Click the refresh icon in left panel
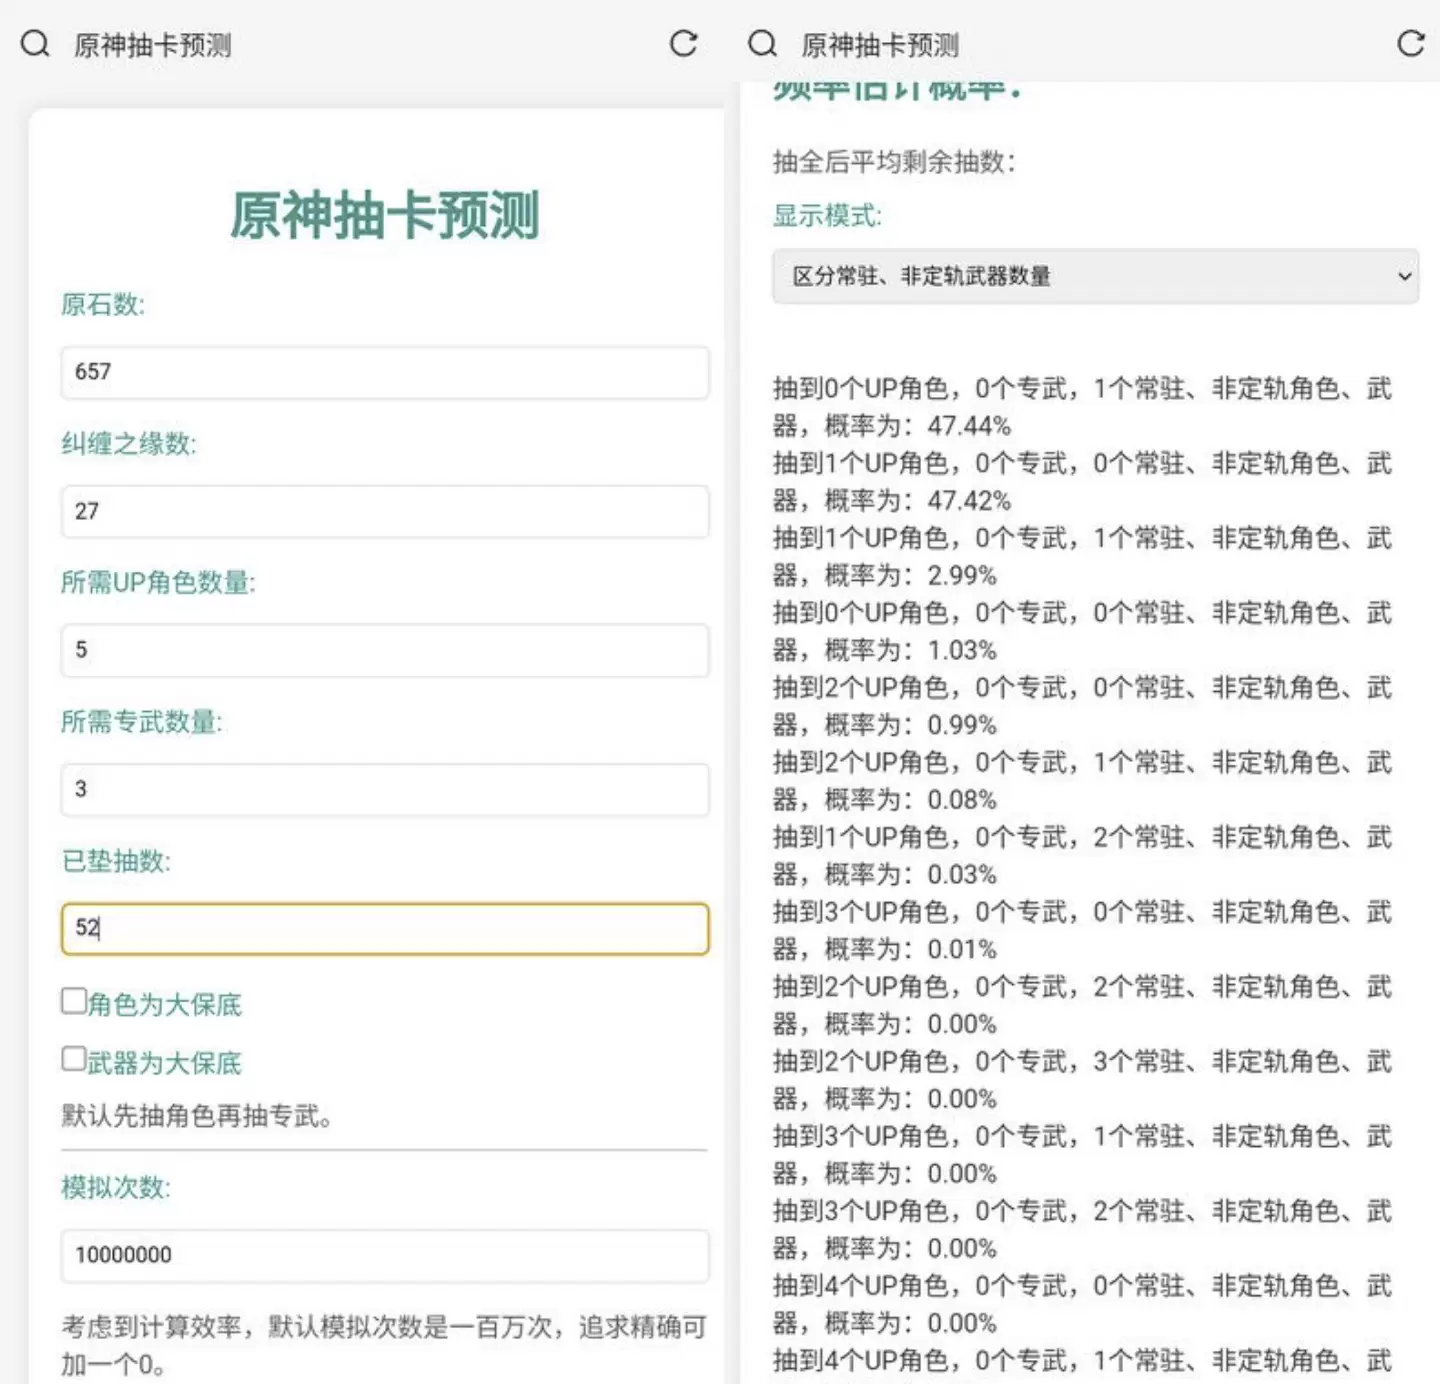Screen dimensions: 1440x1384 pos(683,43)
